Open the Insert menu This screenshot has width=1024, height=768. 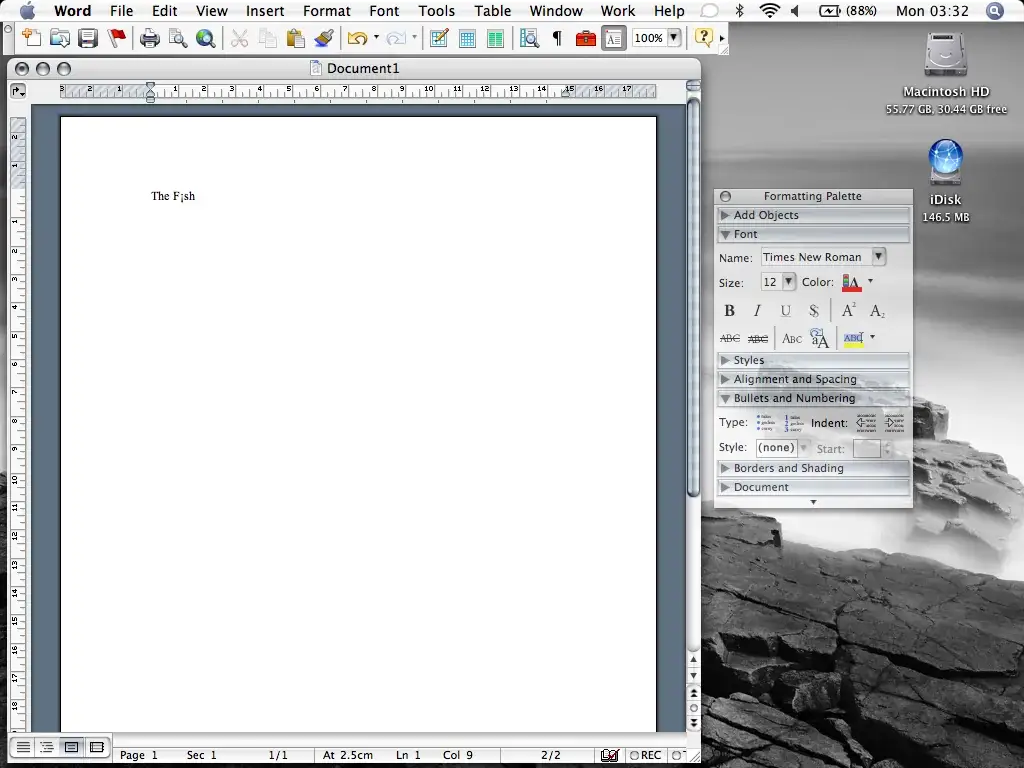pyautogui.click(x=264, y=11)
